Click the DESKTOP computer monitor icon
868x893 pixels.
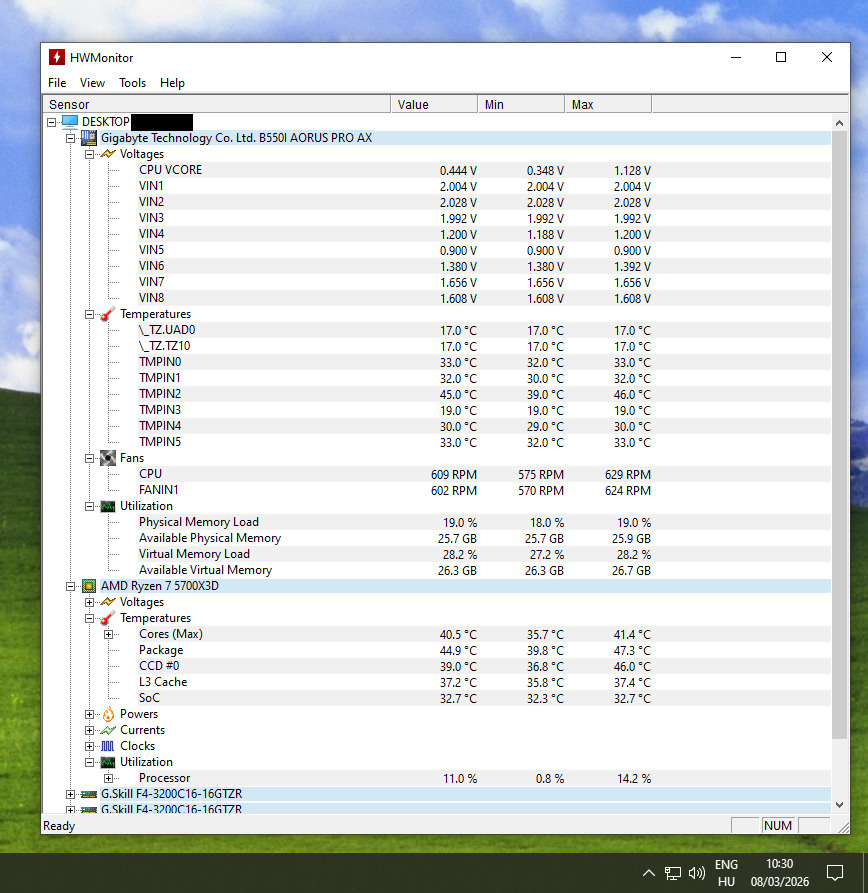(x=70, y=122)
